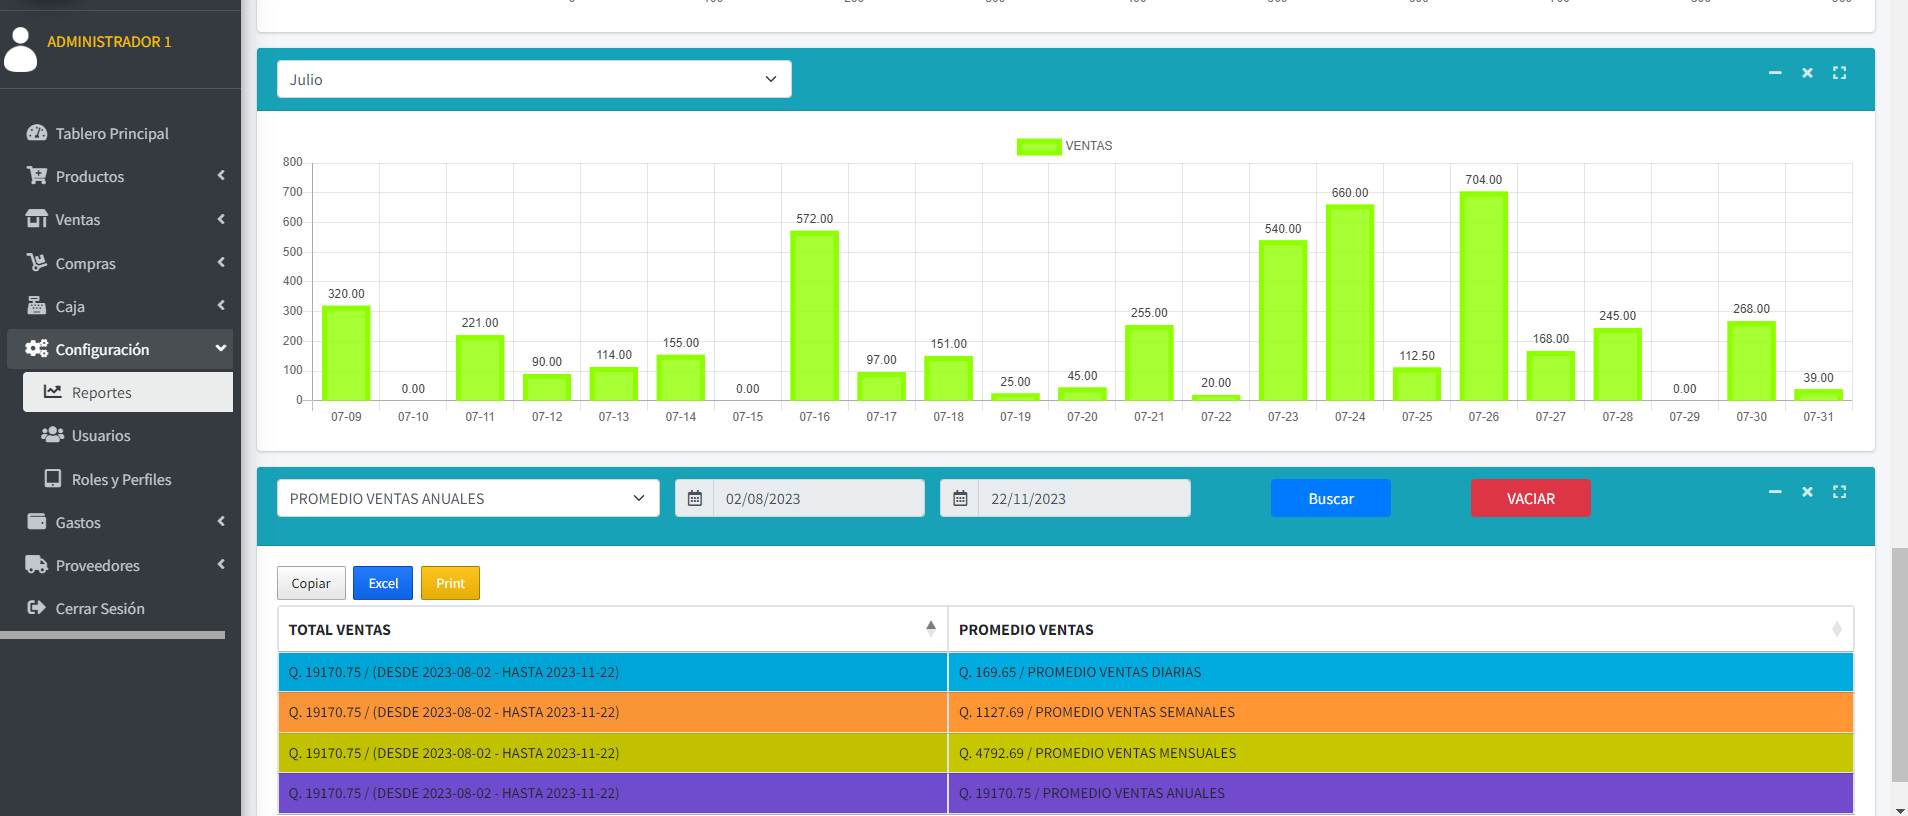The width and height of the screenshot is (1908, 816).
Task: Maximize the promedio ventas card
Action: pyautogui.click(x=1839, y=492)
